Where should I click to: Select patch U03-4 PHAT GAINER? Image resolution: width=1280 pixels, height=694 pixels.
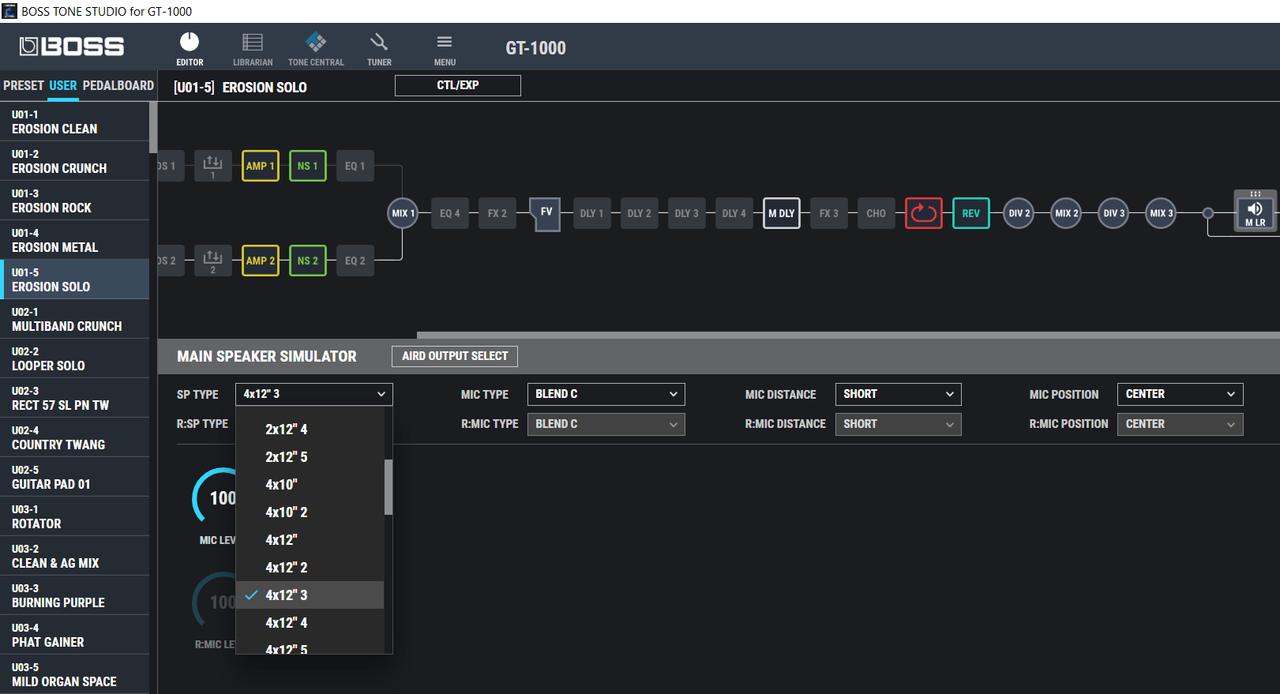pos(75,635)
